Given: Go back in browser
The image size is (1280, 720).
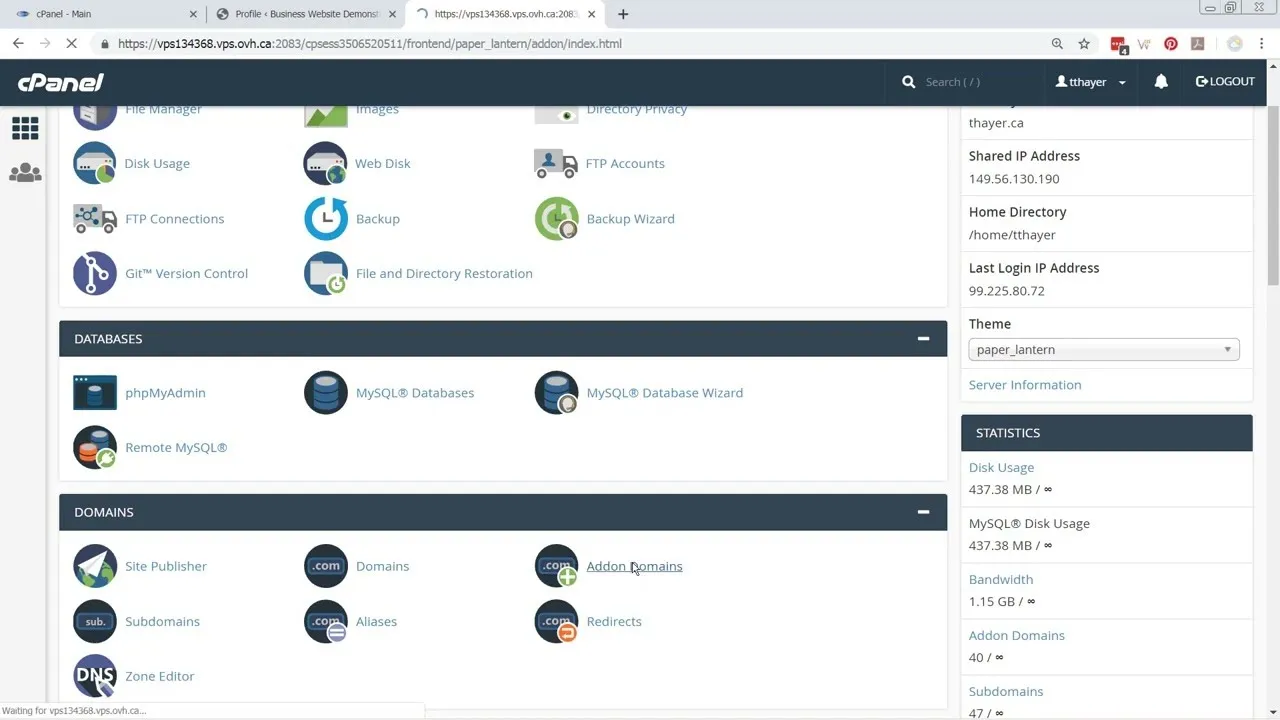Looking at the screenshot, I should point(18,44).
